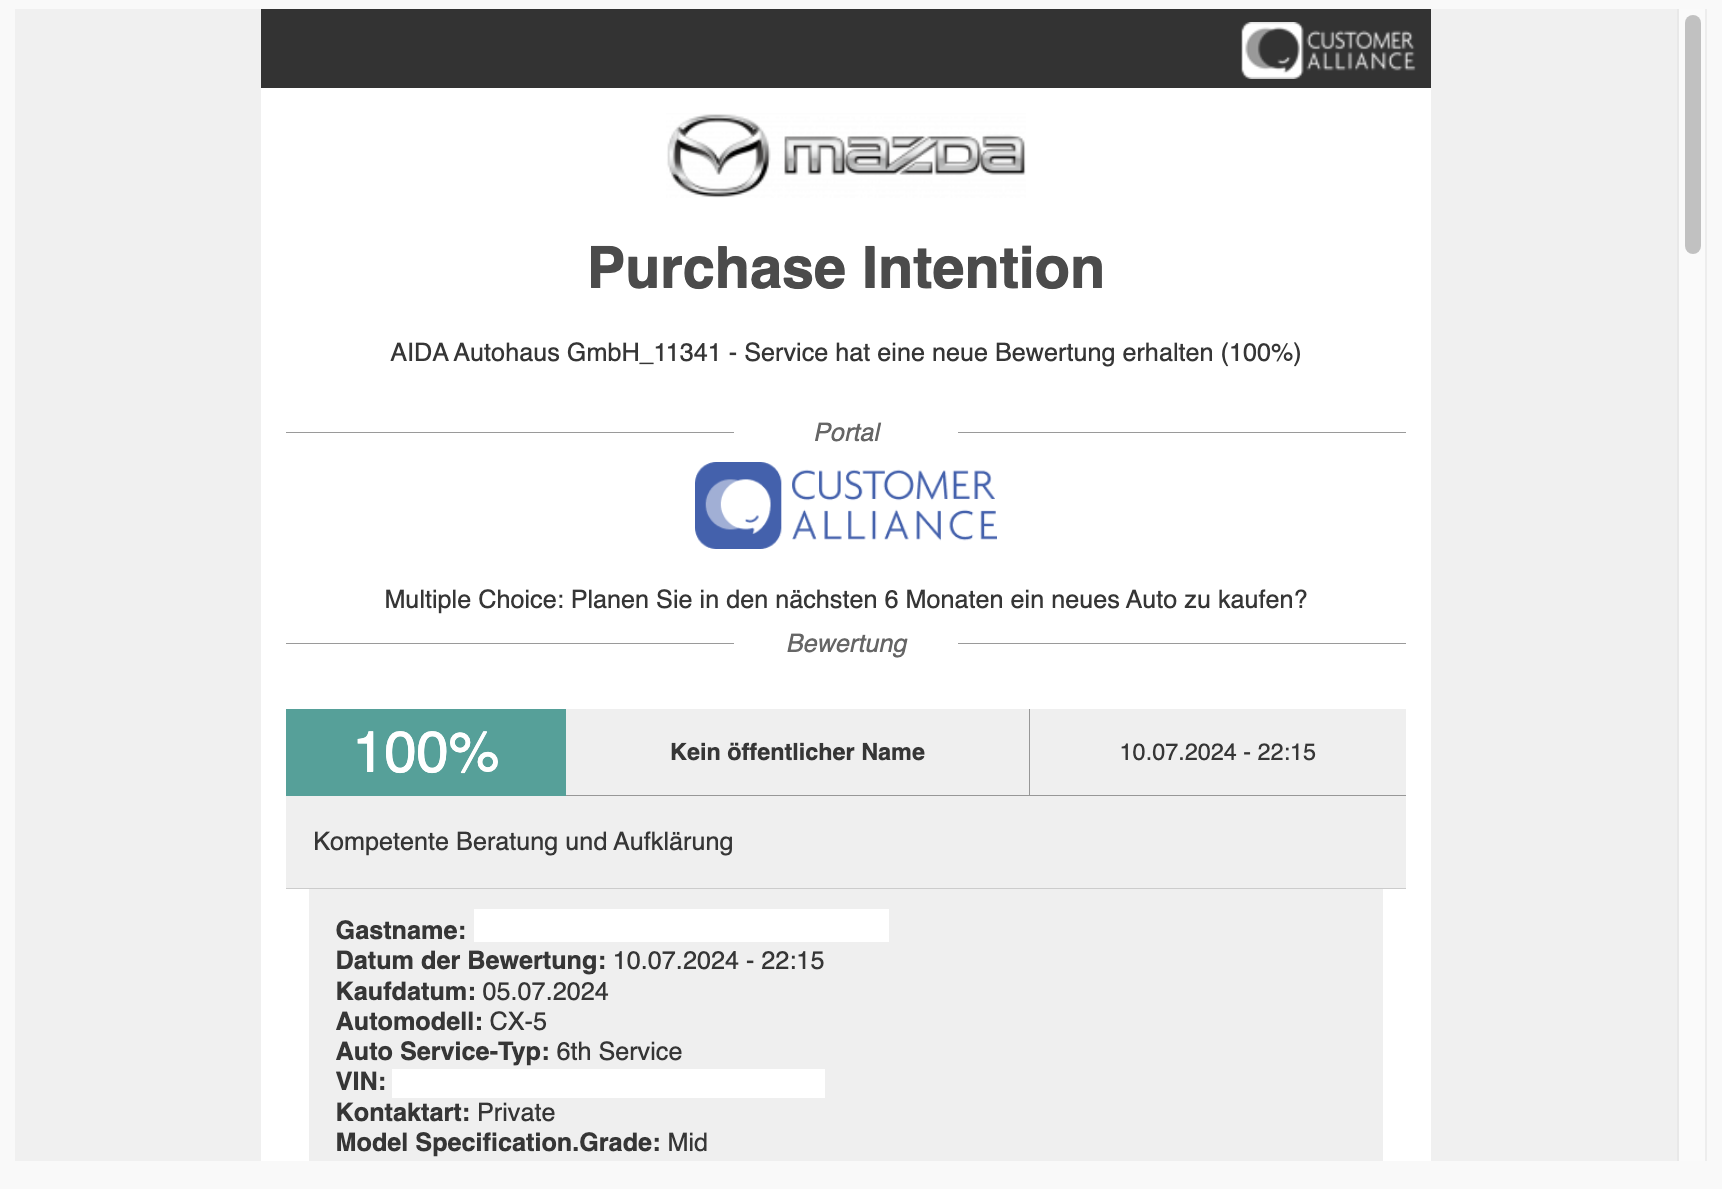Click the Model Specification.Grade Mid line

[522, 1143]
